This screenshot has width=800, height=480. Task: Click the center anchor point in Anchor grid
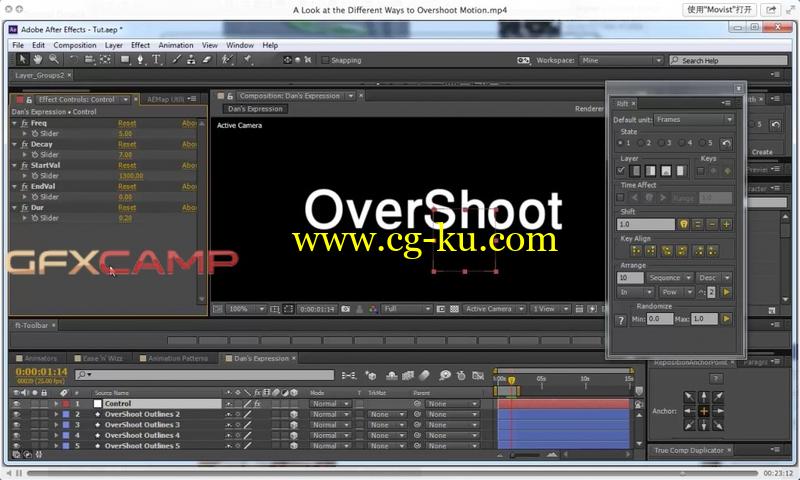click(x=704, y=411)
